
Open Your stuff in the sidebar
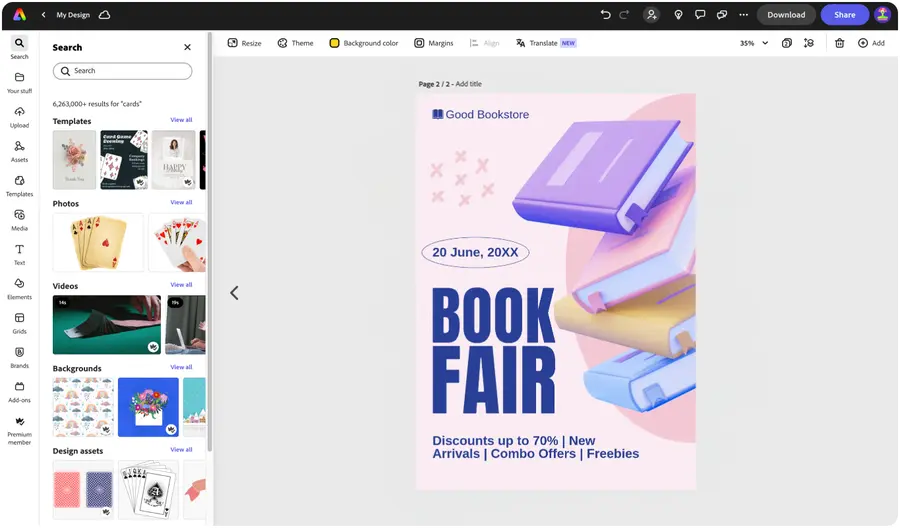pyautogui.click(x=20, y=82)
